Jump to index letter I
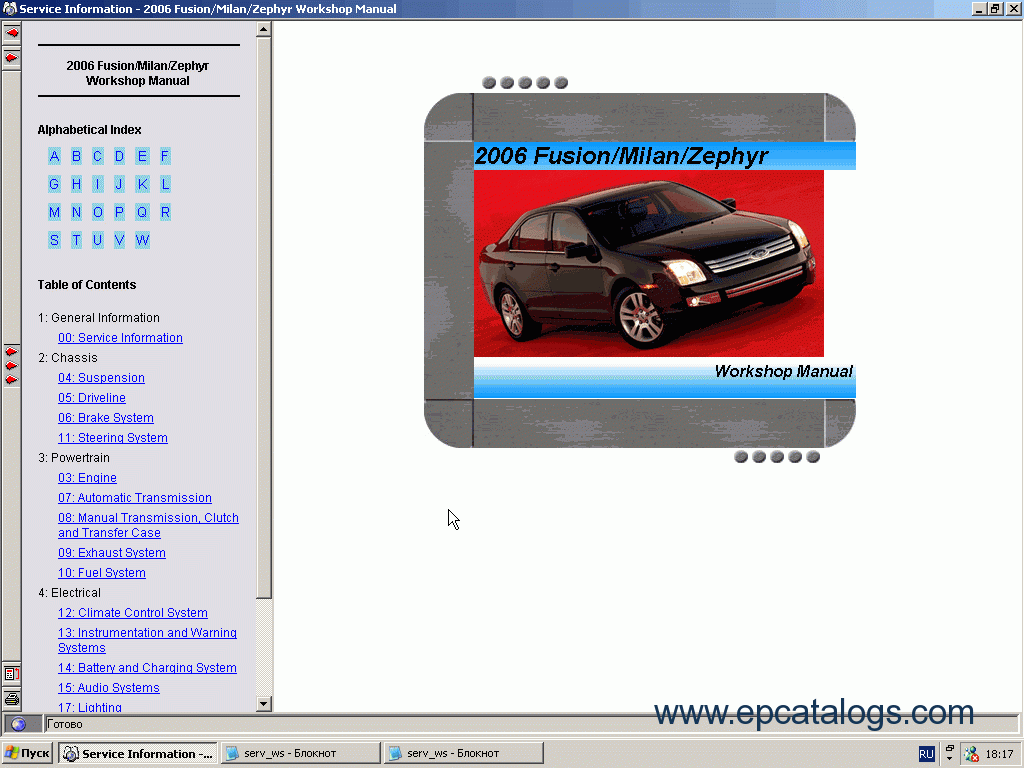 (x=97, y=184)
